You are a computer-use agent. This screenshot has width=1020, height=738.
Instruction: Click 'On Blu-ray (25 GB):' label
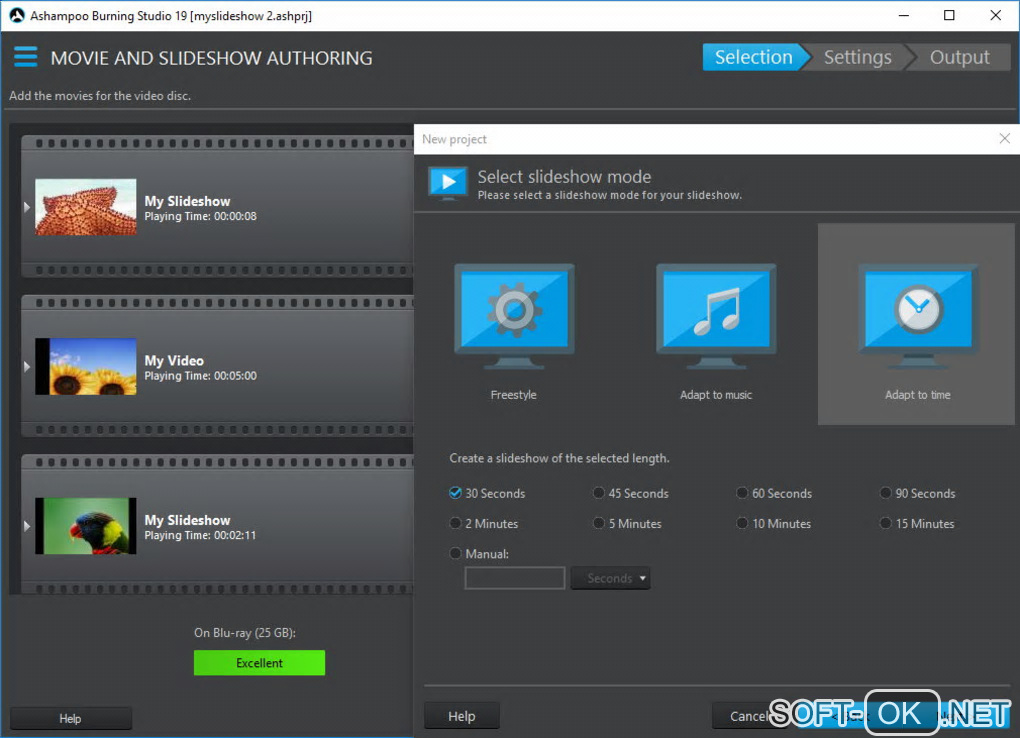click(245, 633)
